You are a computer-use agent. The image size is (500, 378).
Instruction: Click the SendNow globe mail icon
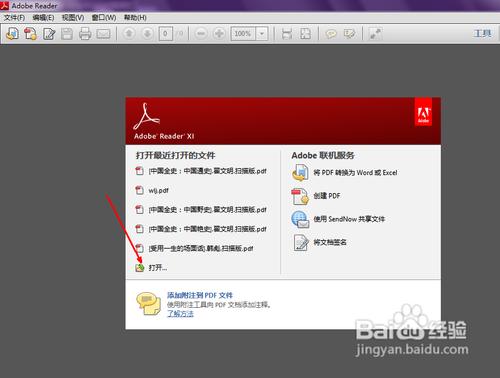(x=300, y=219)
